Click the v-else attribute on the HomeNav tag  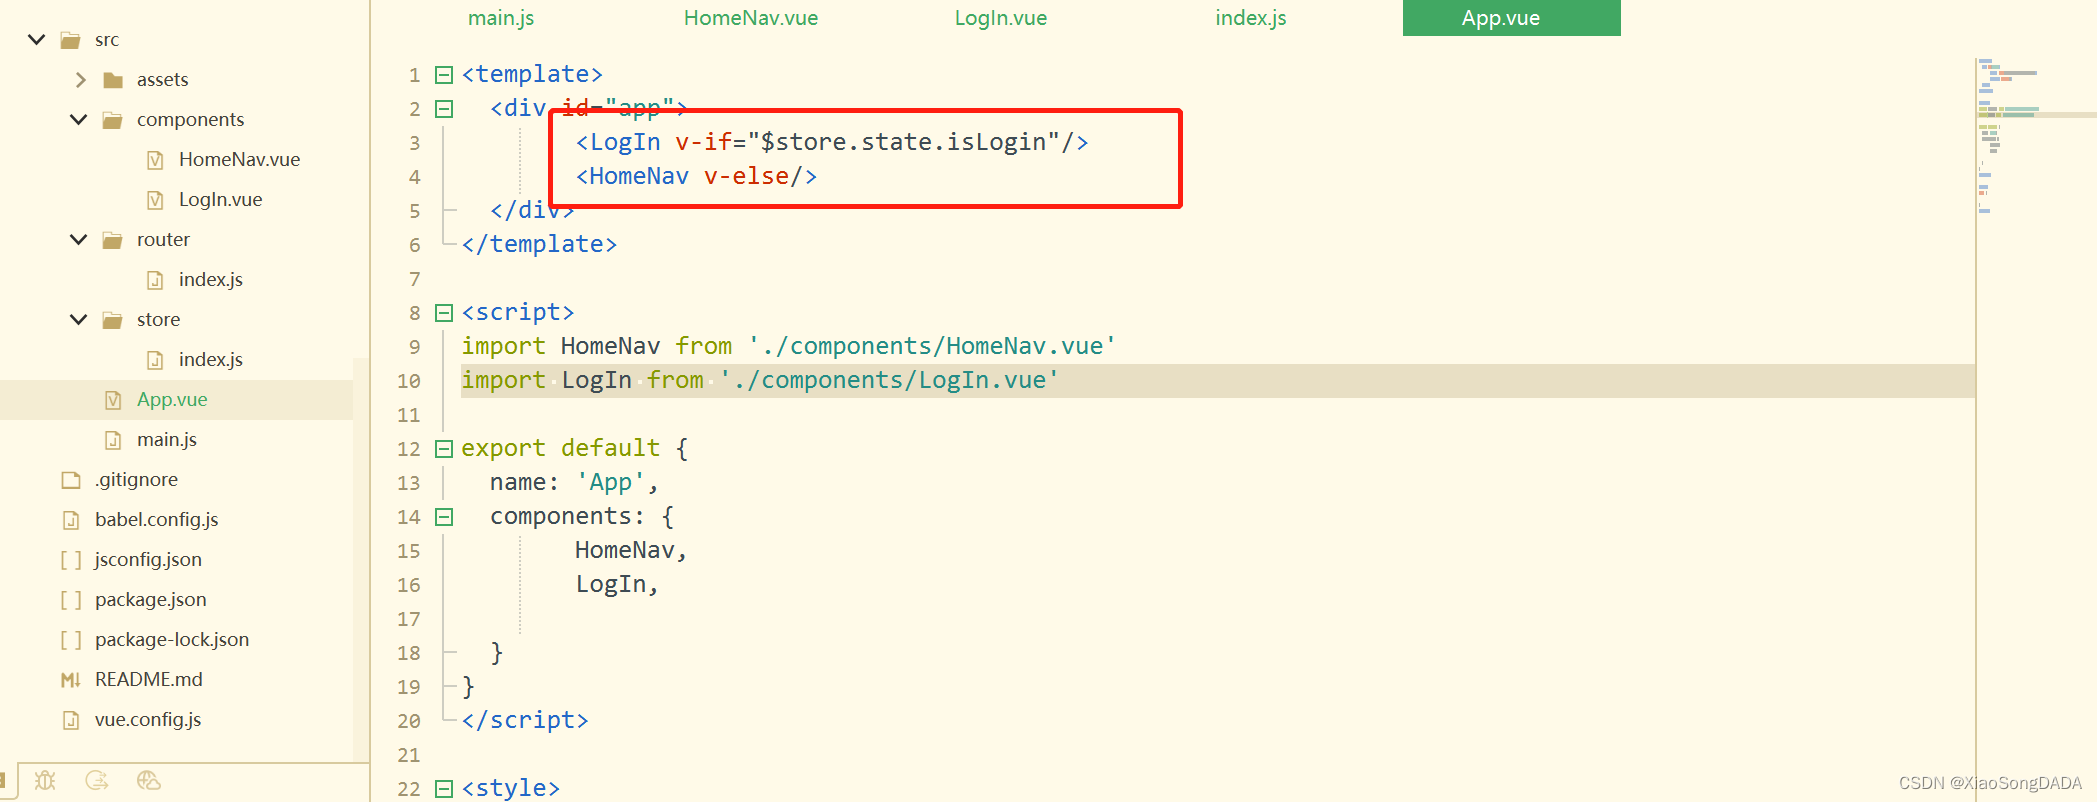click(746, 177)
